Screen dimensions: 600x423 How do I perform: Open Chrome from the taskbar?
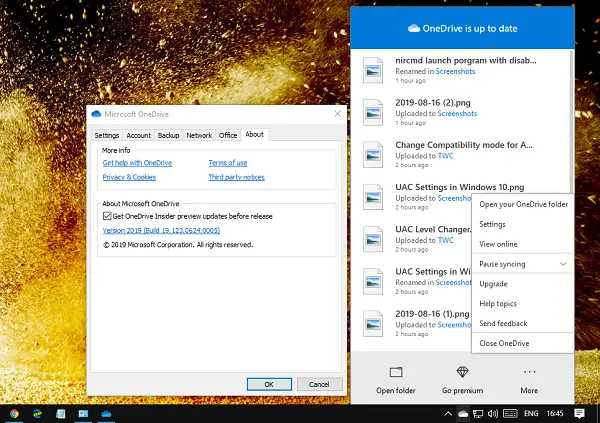pyautogui.click(x=14, y=414)
